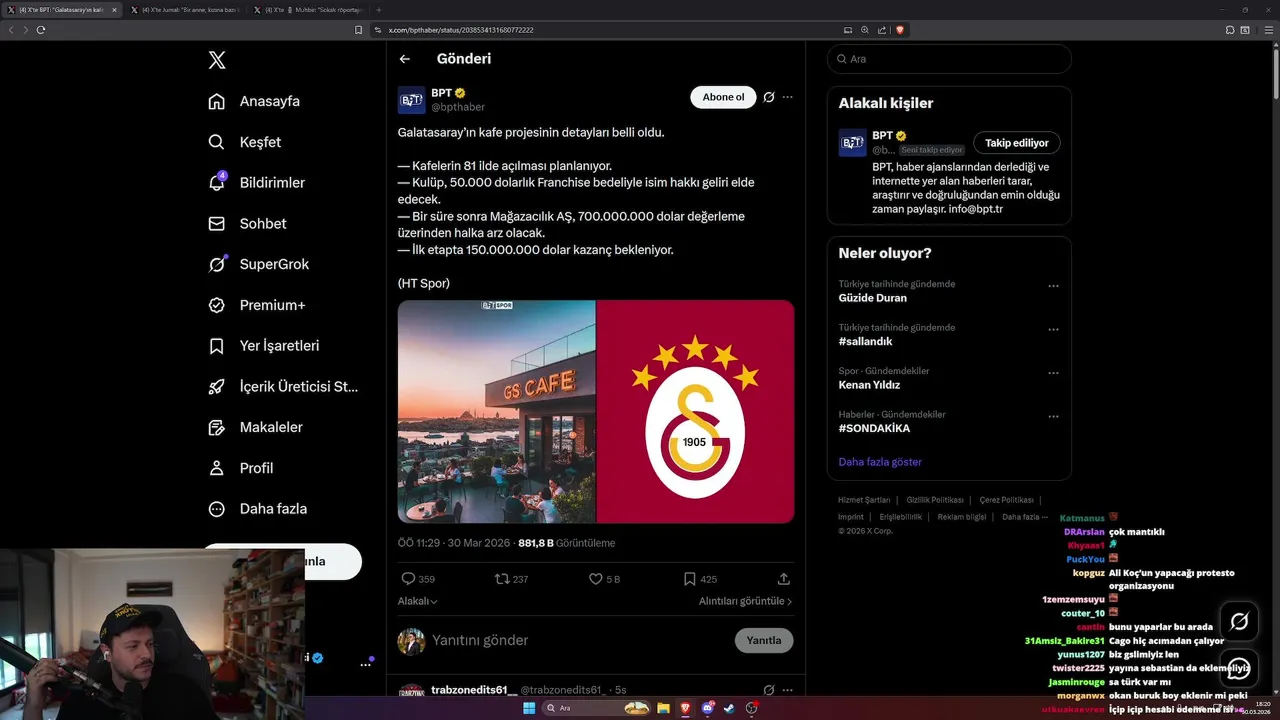Click the İçerik Üreticisi rocket icon
This screenshot has height=720, width=1280.
pos(216,387)
